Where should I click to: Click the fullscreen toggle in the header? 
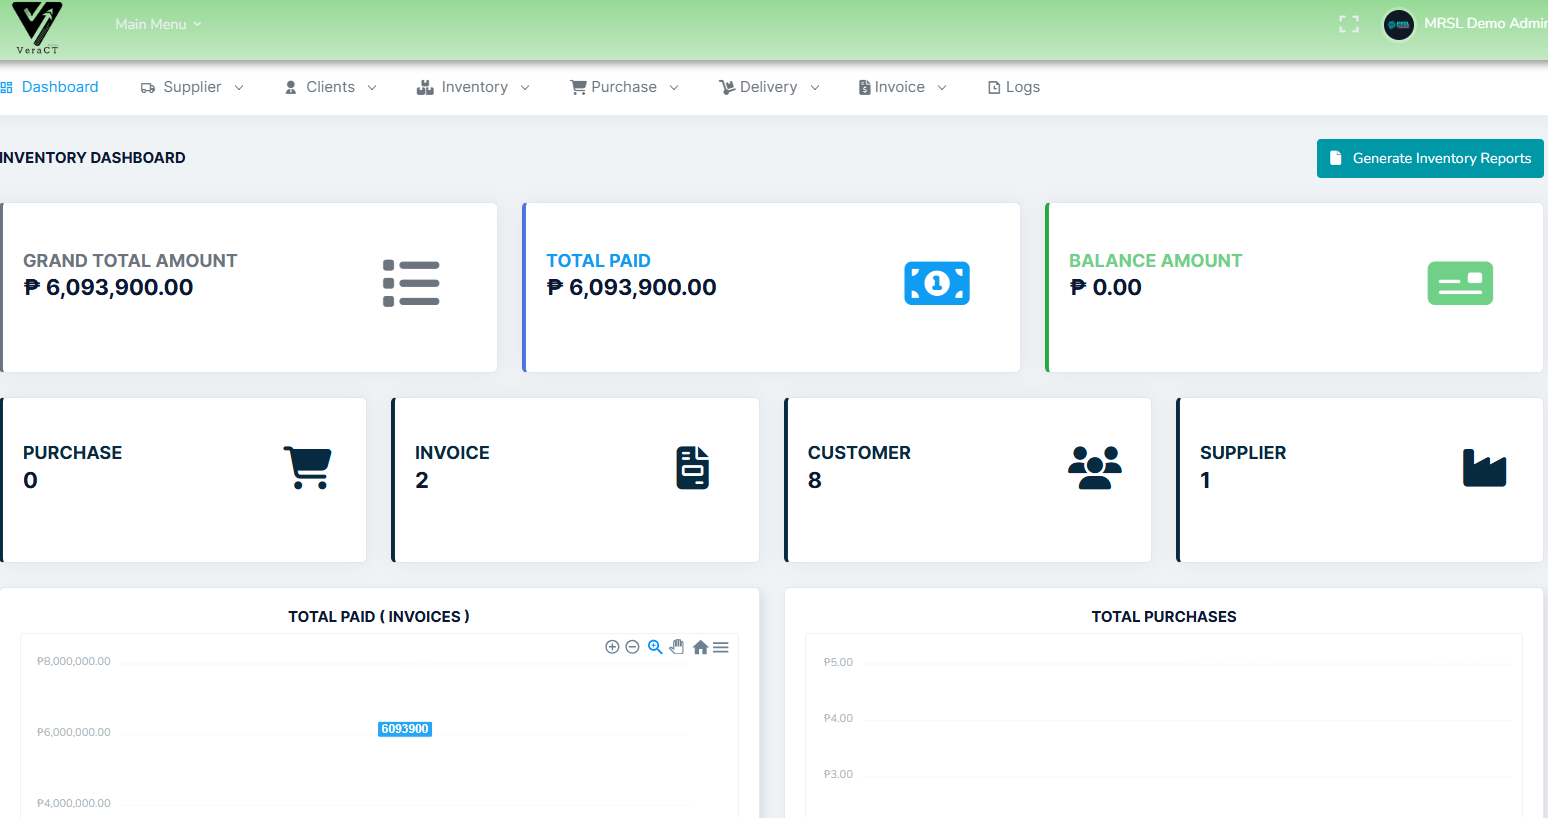click(x=1348, y=23)
